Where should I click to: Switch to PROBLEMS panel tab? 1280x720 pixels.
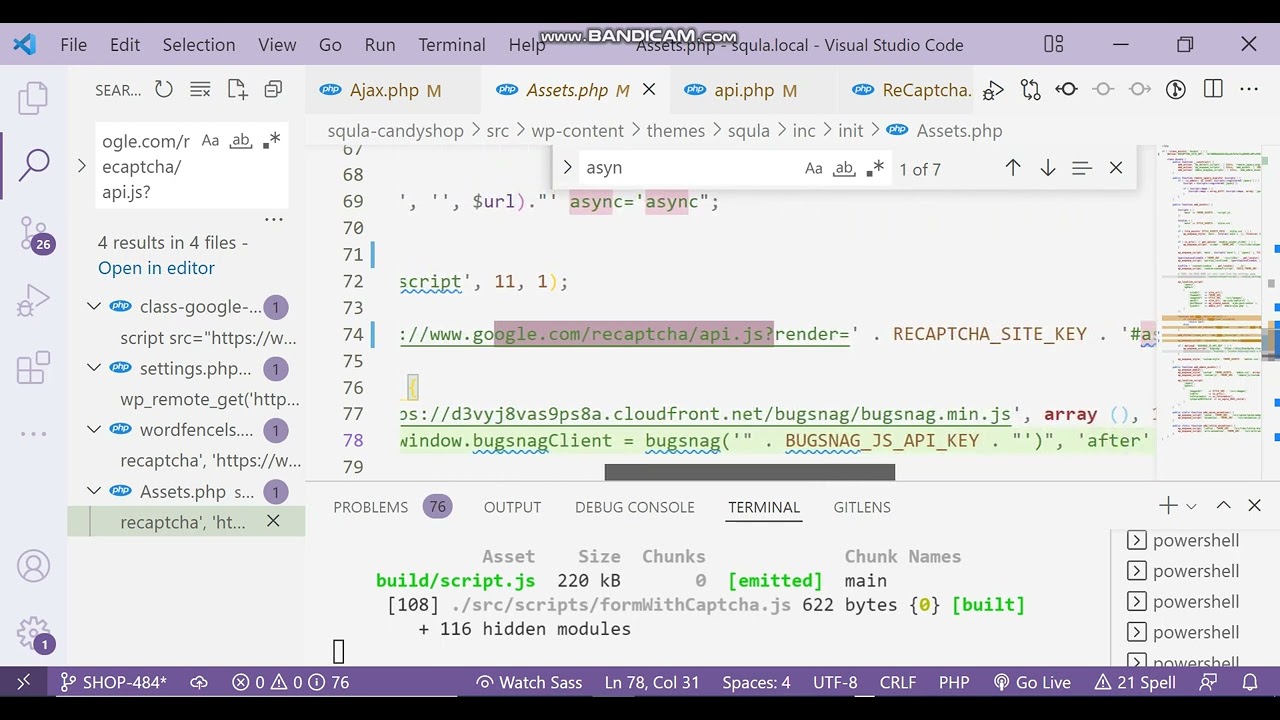[392, 507]
